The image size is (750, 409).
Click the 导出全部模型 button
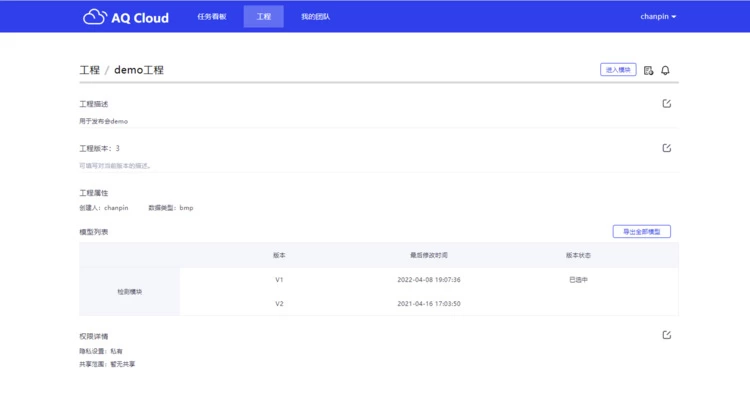pos(641,231)
